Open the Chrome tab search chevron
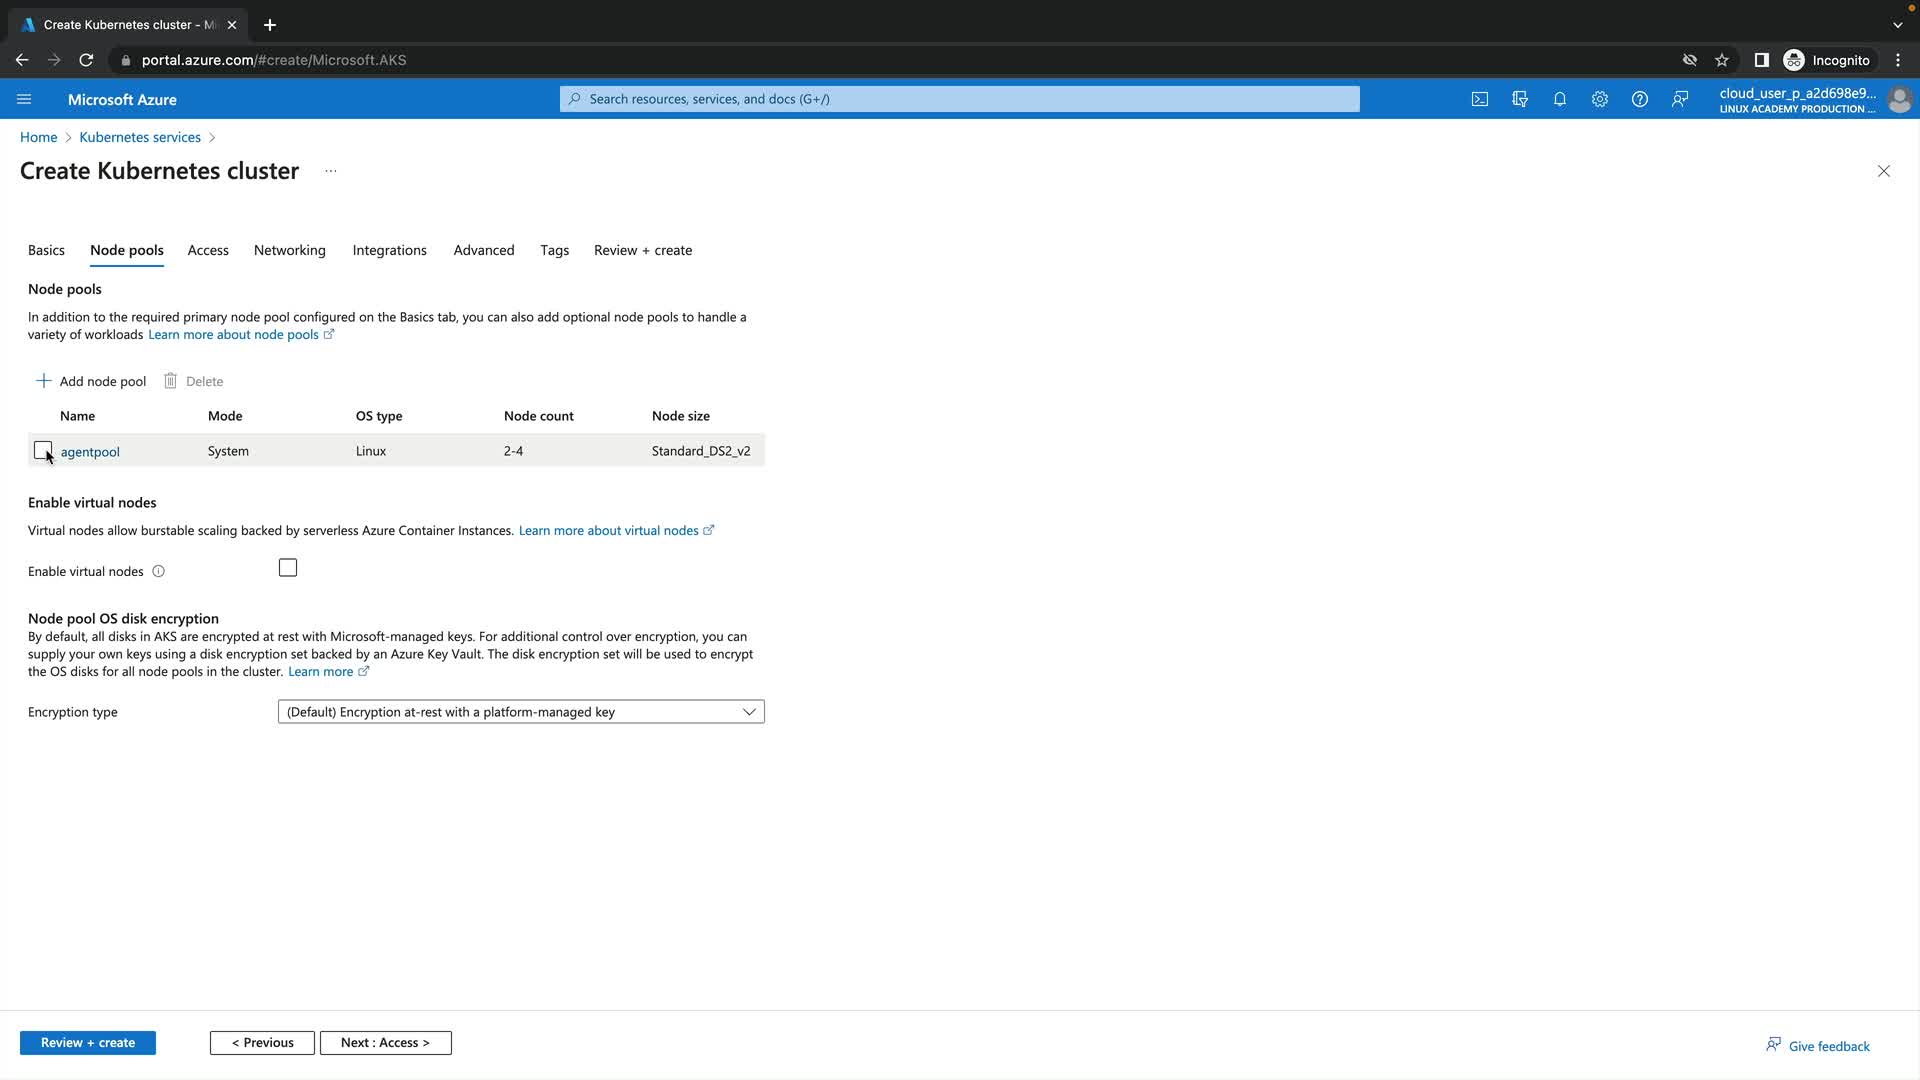The height and width of the screenshot is (1080, 1920). [x=1897, y=25]
